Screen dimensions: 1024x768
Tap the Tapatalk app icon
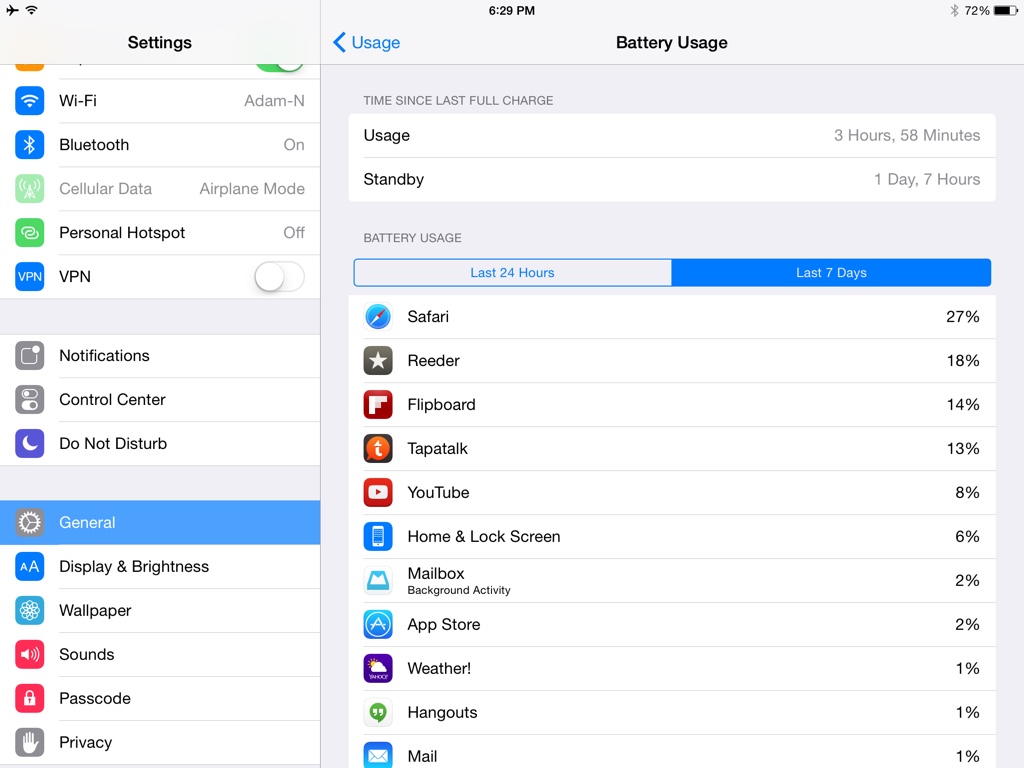click(x=378, y=449)
